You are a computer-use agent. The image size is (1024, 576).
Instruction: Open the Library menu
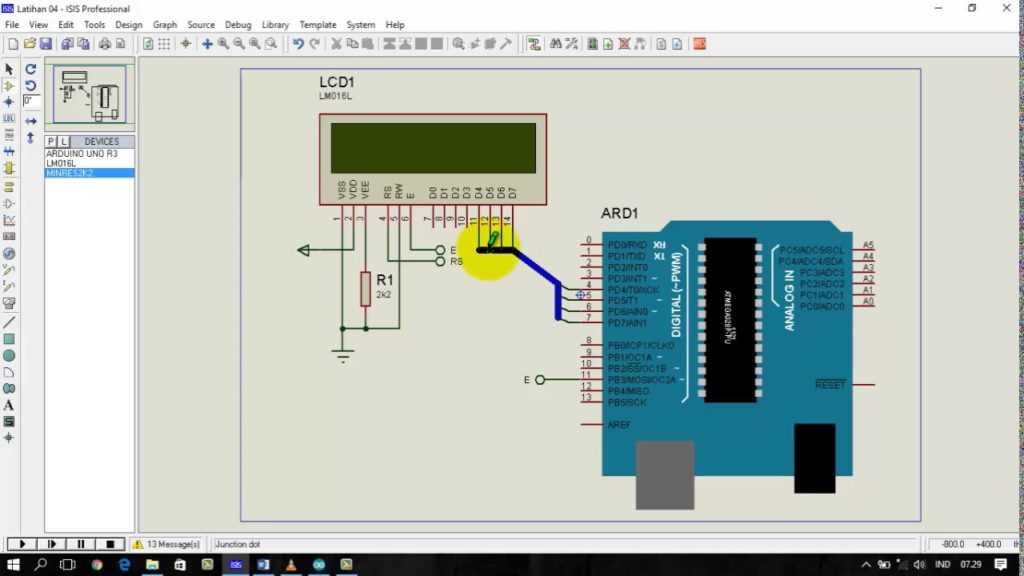(275, 25)
